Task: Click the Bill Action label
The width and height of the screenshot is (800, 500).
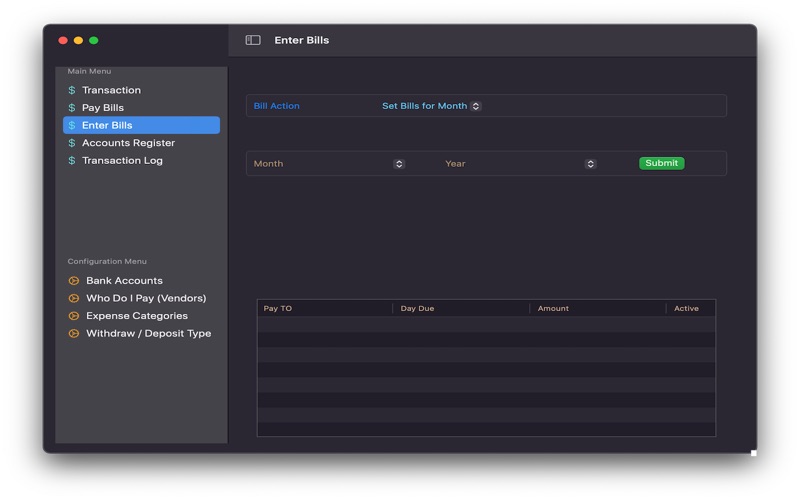Action: [277, 106]
